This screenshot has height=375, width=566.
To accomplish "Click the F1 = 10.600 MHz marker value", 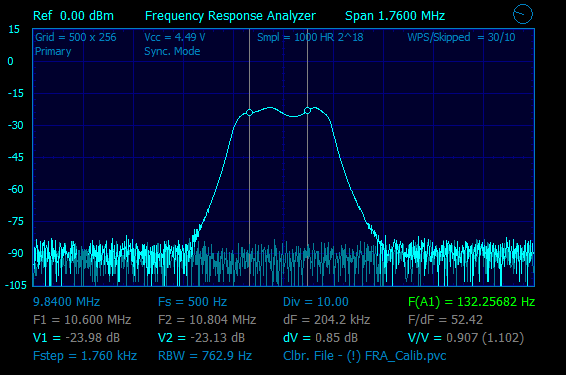I will tap(82, 320).
